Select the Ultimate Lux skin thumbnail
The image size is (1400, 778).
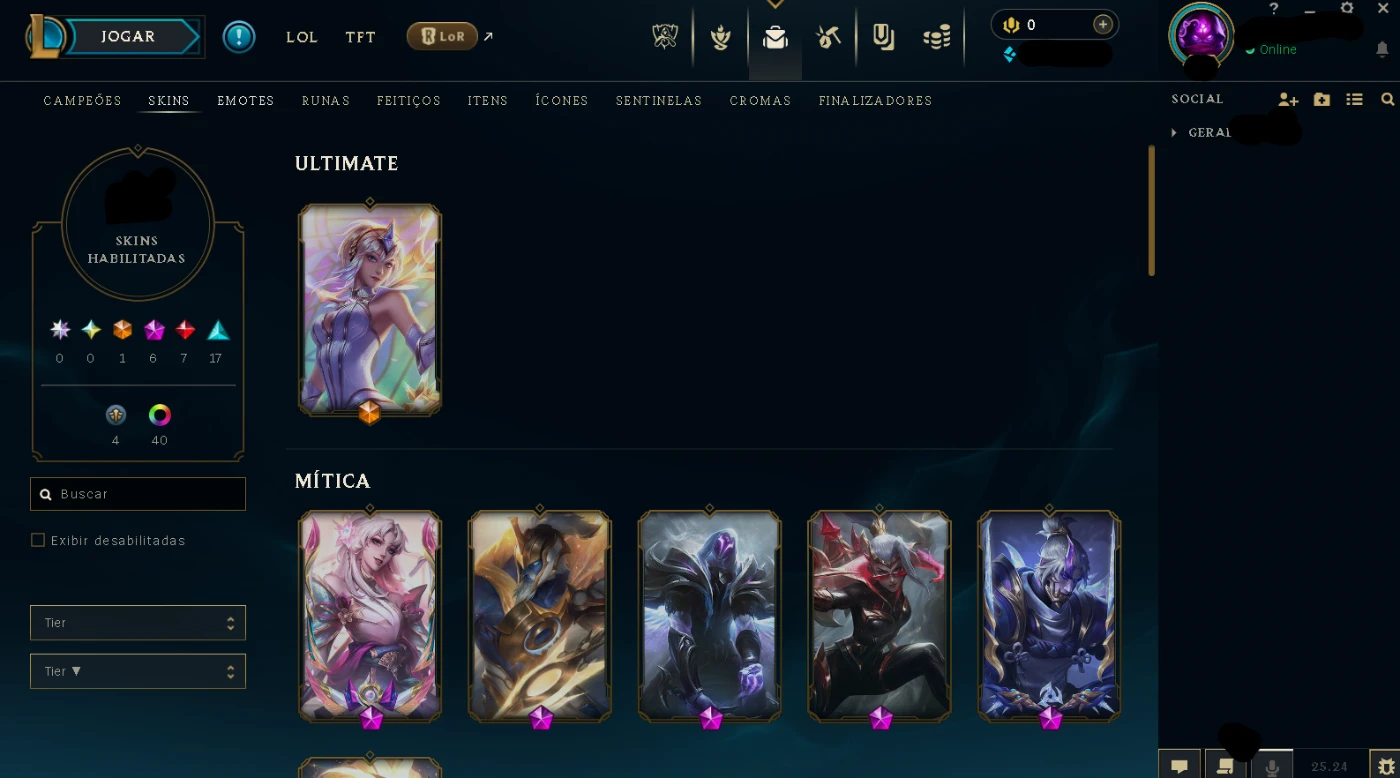[x=370, y=310]
